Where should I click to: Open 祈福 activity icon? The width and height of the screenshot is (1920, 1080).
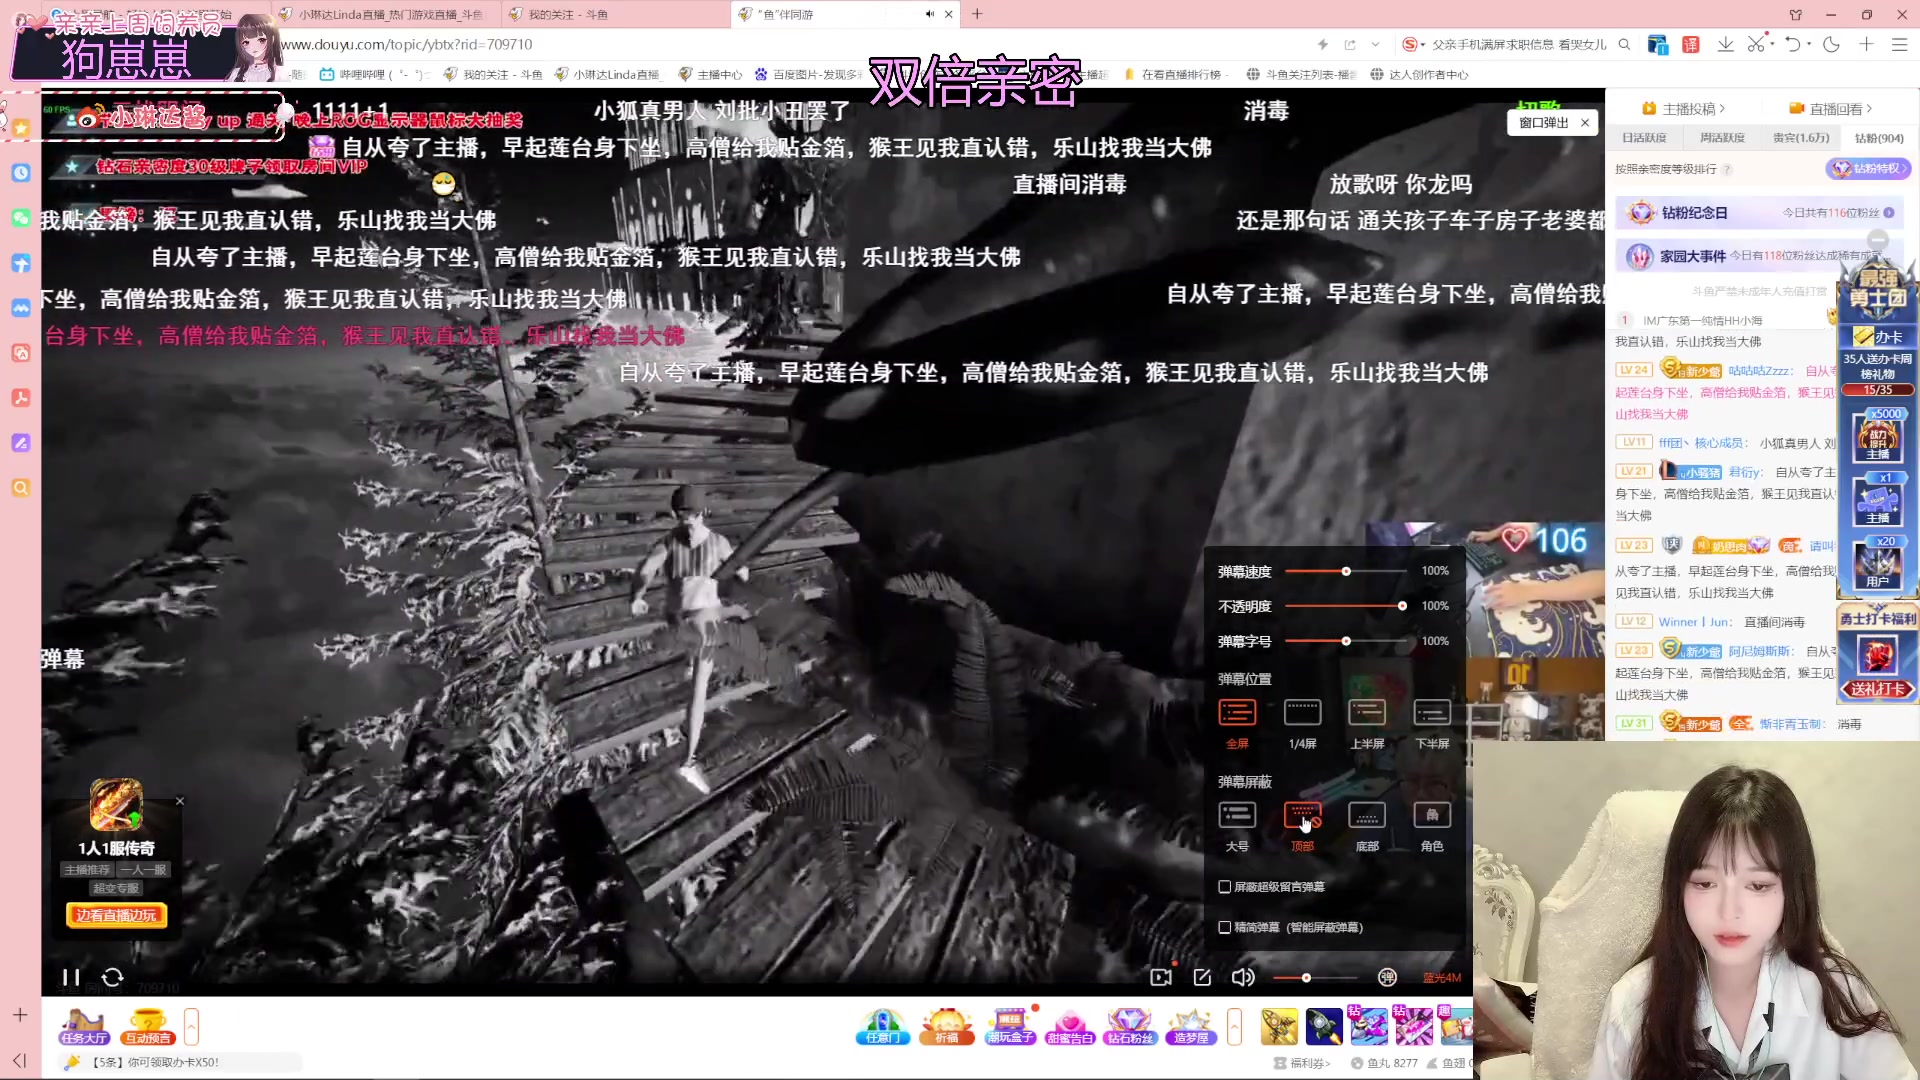946,1027
